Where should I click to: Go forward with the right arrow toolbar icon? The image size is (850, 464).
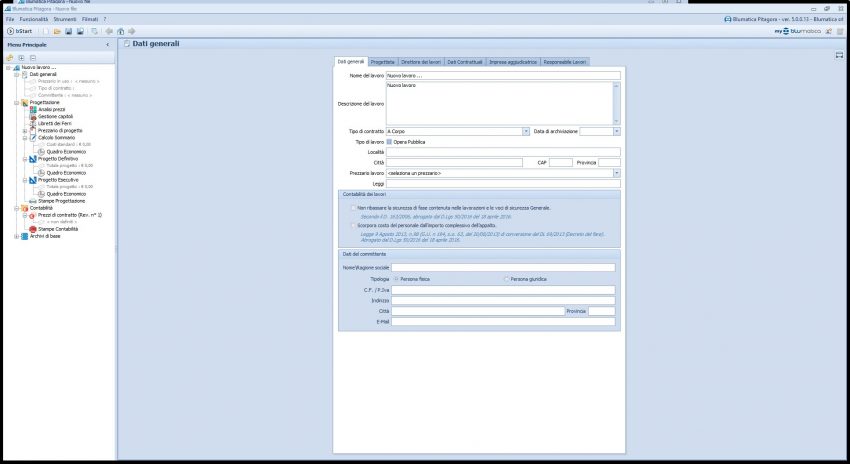click(131, 31)
